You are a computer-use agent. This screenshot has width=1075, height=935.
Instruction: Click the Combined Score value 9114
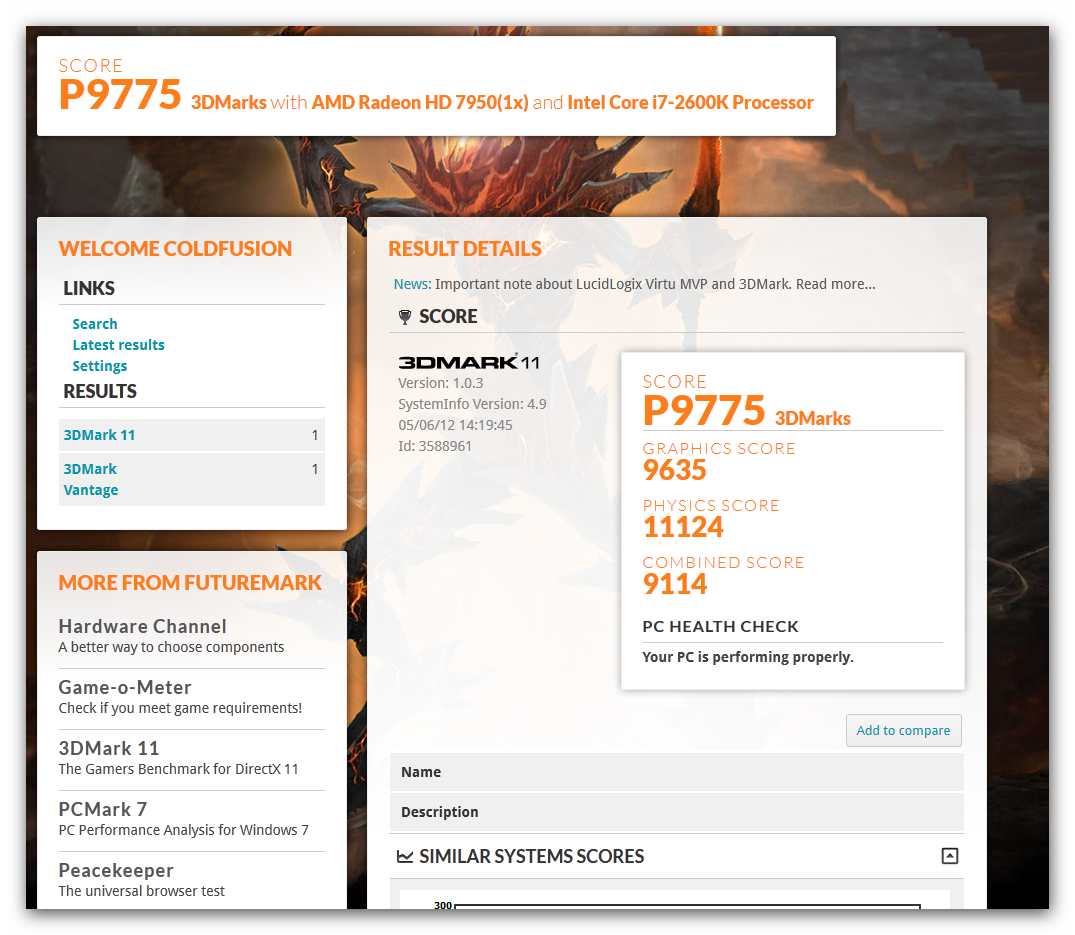[675, 584]
